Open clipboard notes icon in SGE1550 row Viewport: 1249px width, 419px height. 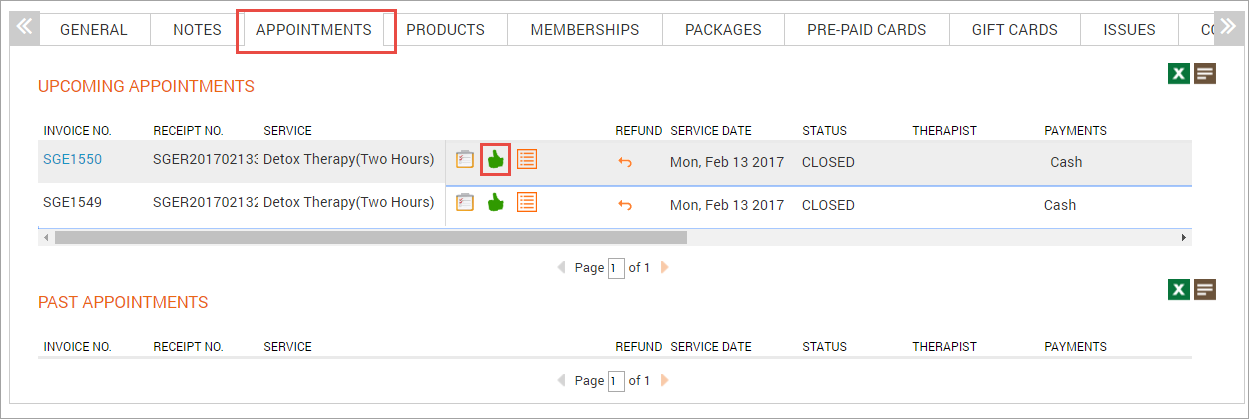464,160
